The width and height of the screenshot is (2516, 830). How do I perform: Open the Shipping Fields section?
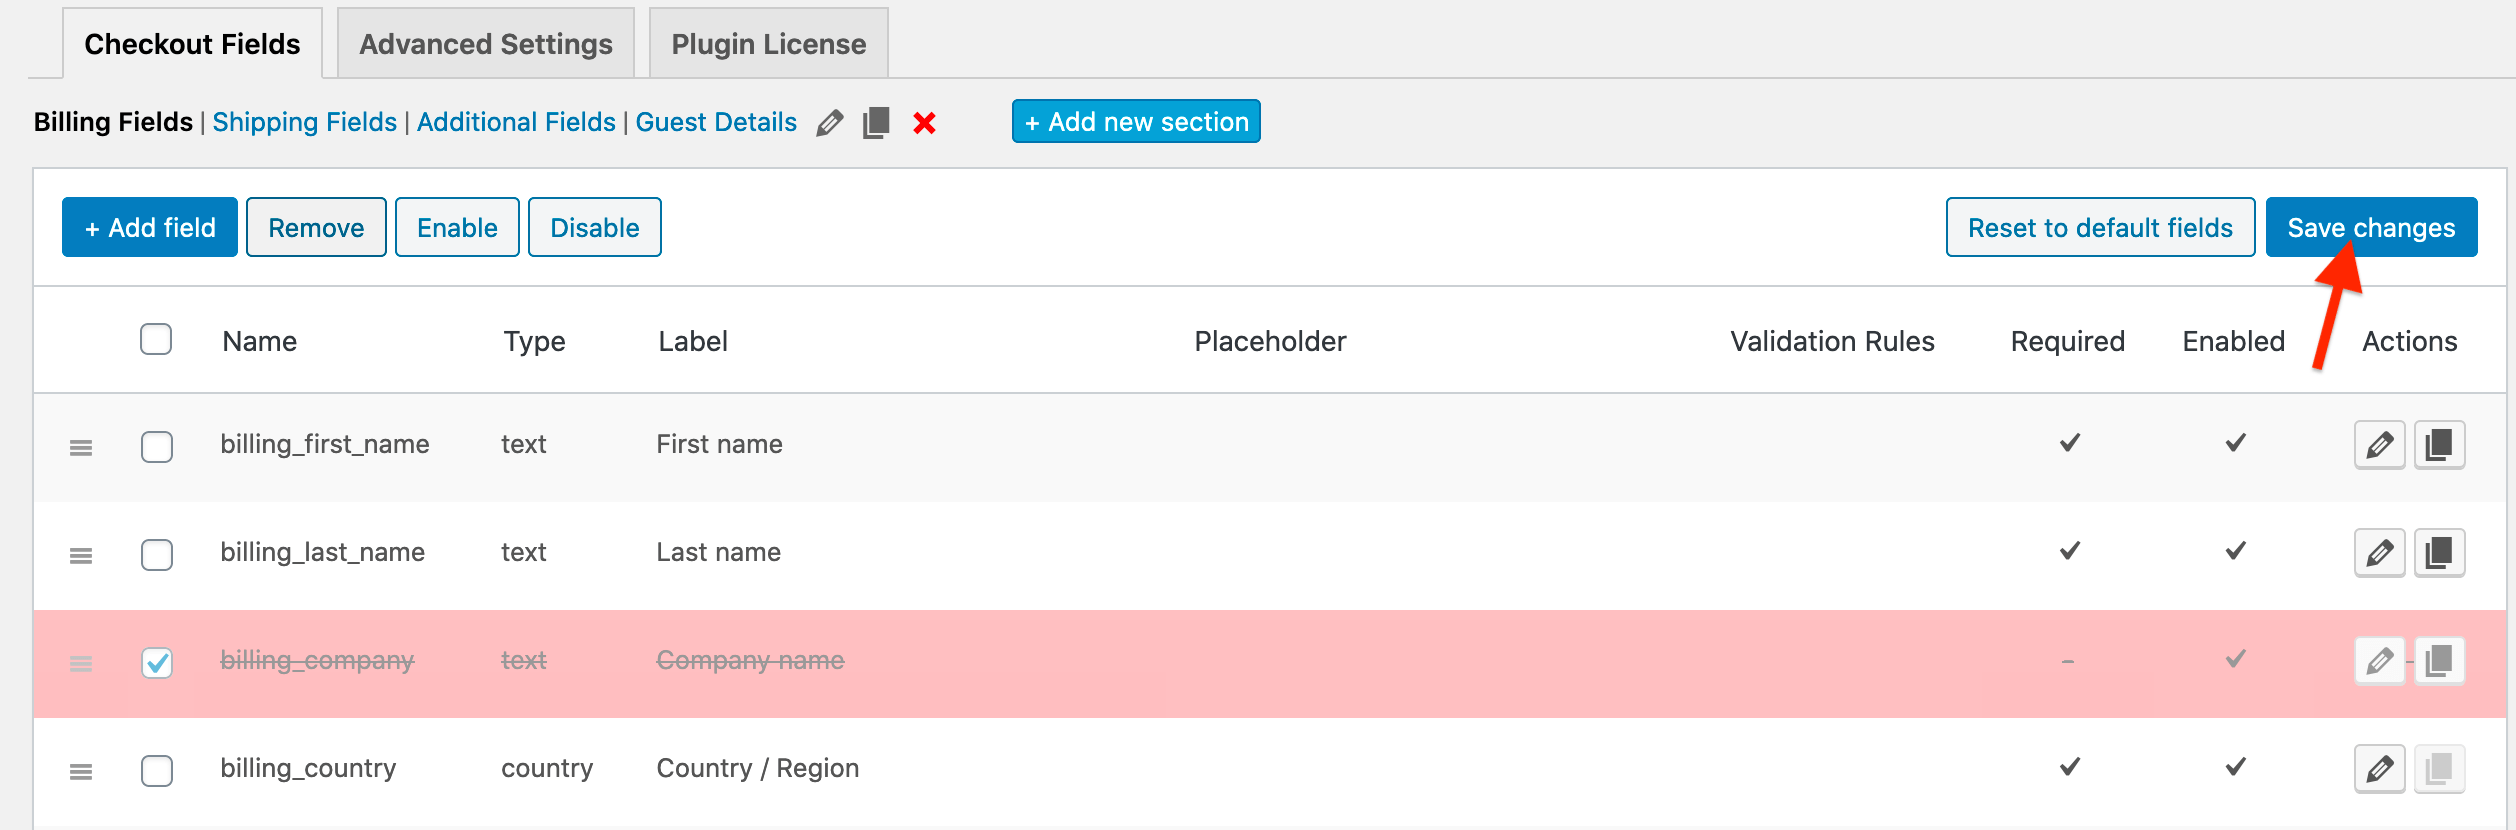tap(305, 122)
